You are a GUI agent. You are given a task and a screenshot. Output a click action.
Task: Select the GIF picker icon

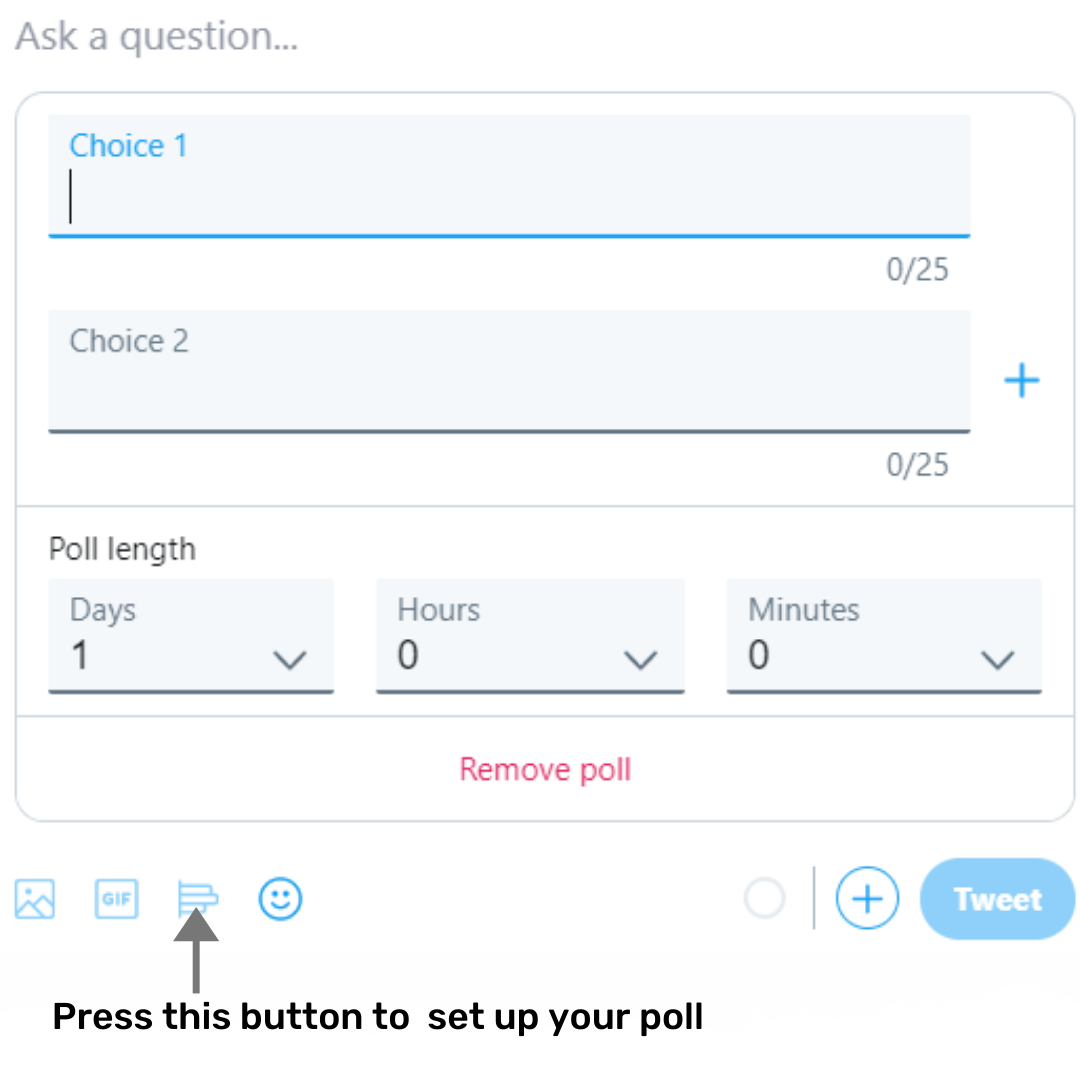point(116,899)
